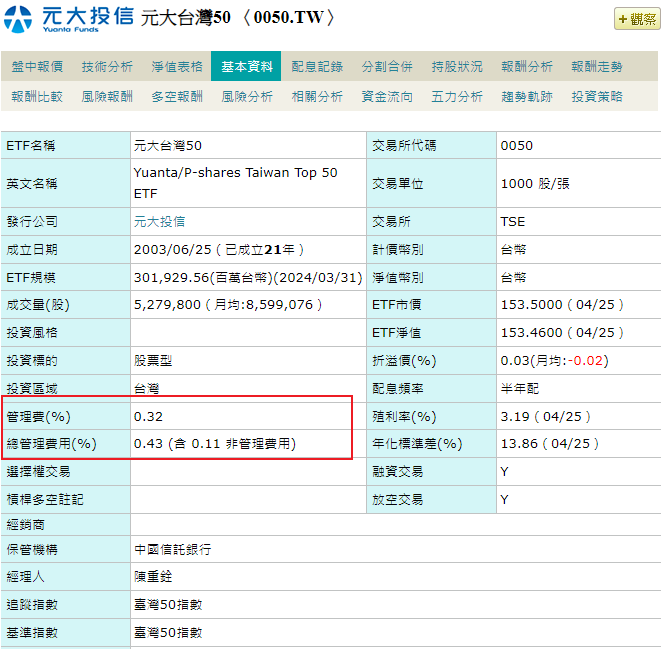
Task: Add ETF to watchlist with +觀察 button
Action: point(637,19)
